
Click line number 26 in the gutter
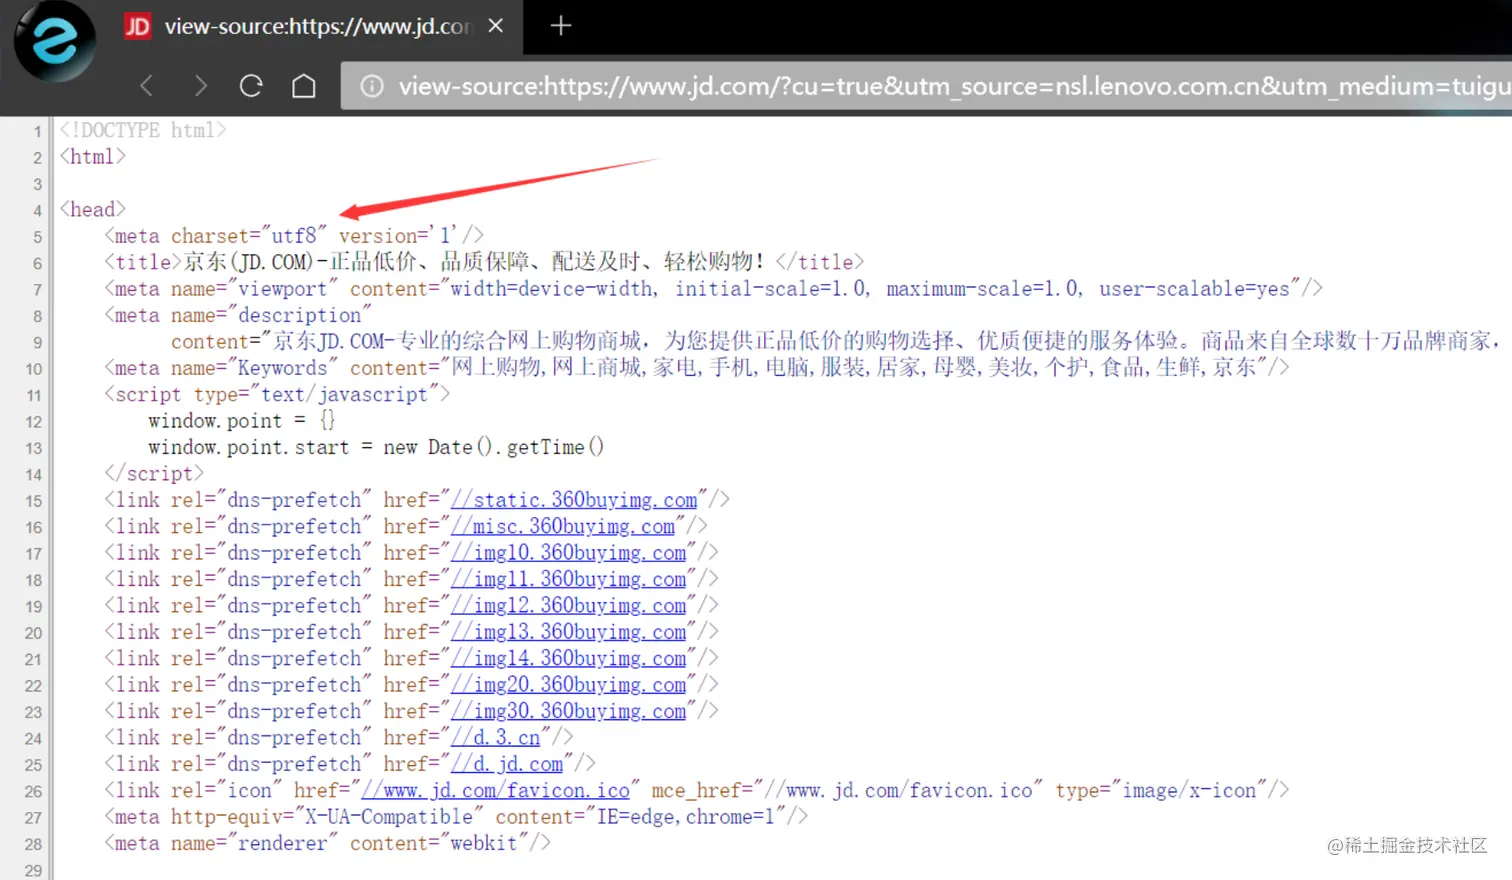(x=33, y=792)
